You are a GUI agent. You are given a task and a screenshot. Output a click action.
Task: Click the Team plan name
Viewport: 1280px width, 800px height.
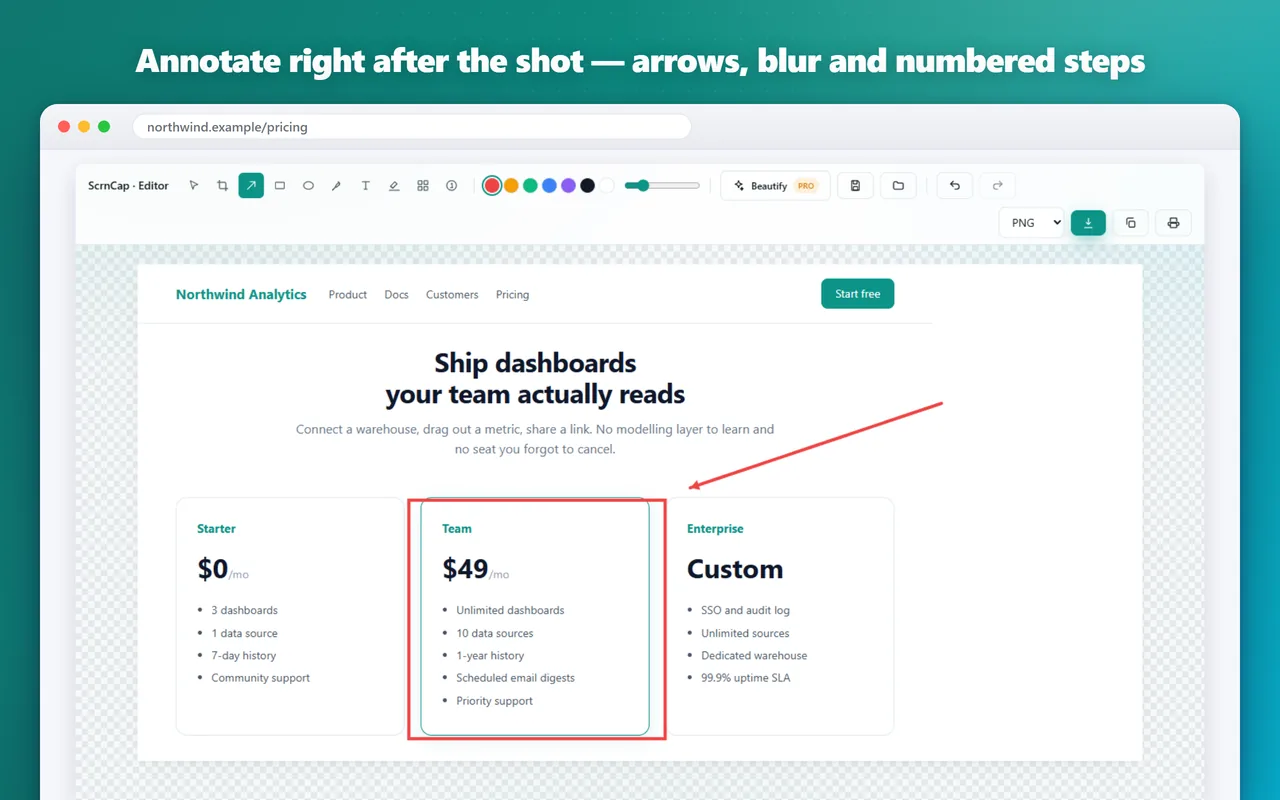(457, 529)
